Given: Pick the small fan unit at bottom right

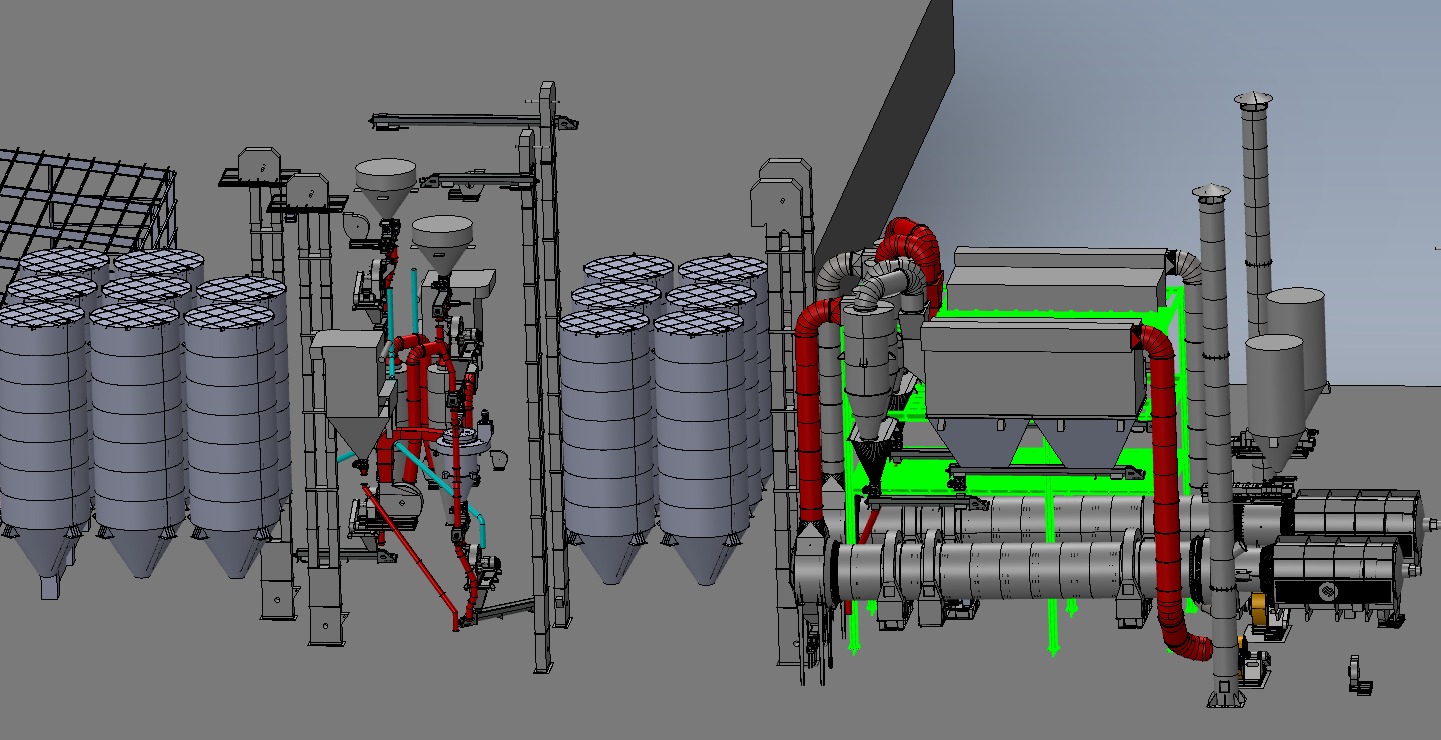Looking at the screenshot, I should (1357, 672).
